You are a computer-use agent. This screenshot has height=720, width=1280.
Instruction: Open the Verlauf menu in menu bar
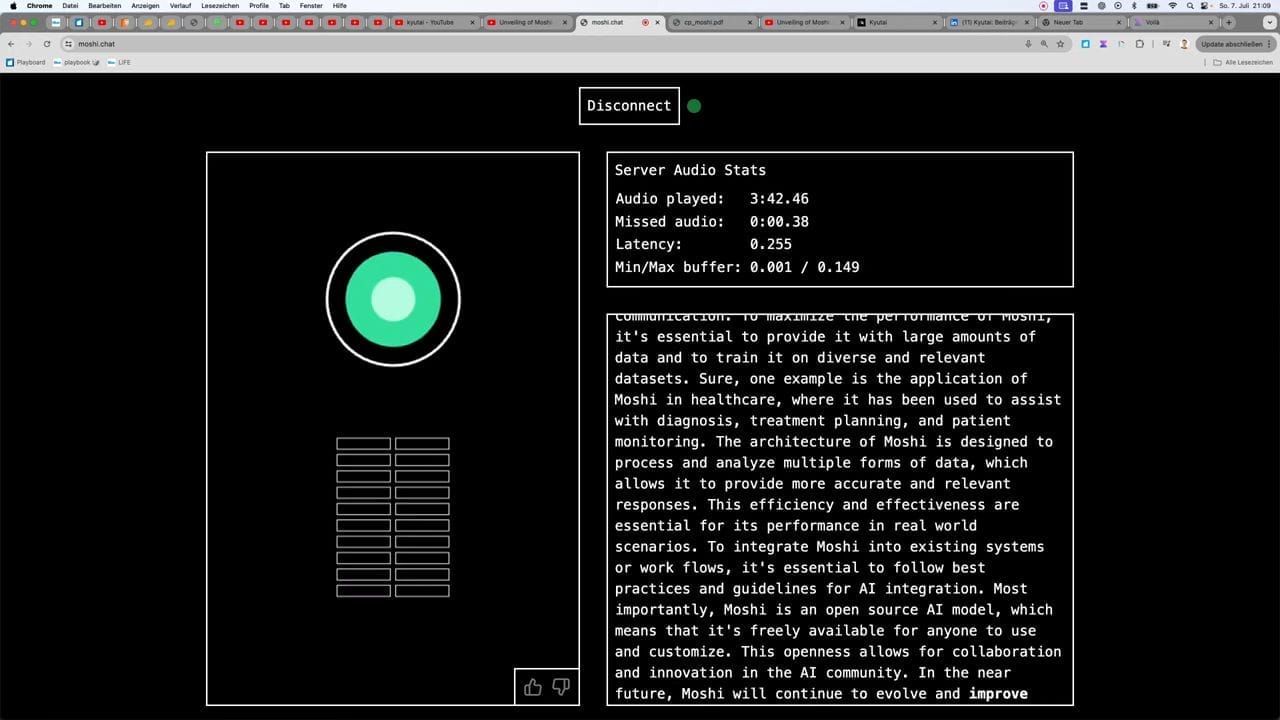pyautogui.click(x=180, y=6)
